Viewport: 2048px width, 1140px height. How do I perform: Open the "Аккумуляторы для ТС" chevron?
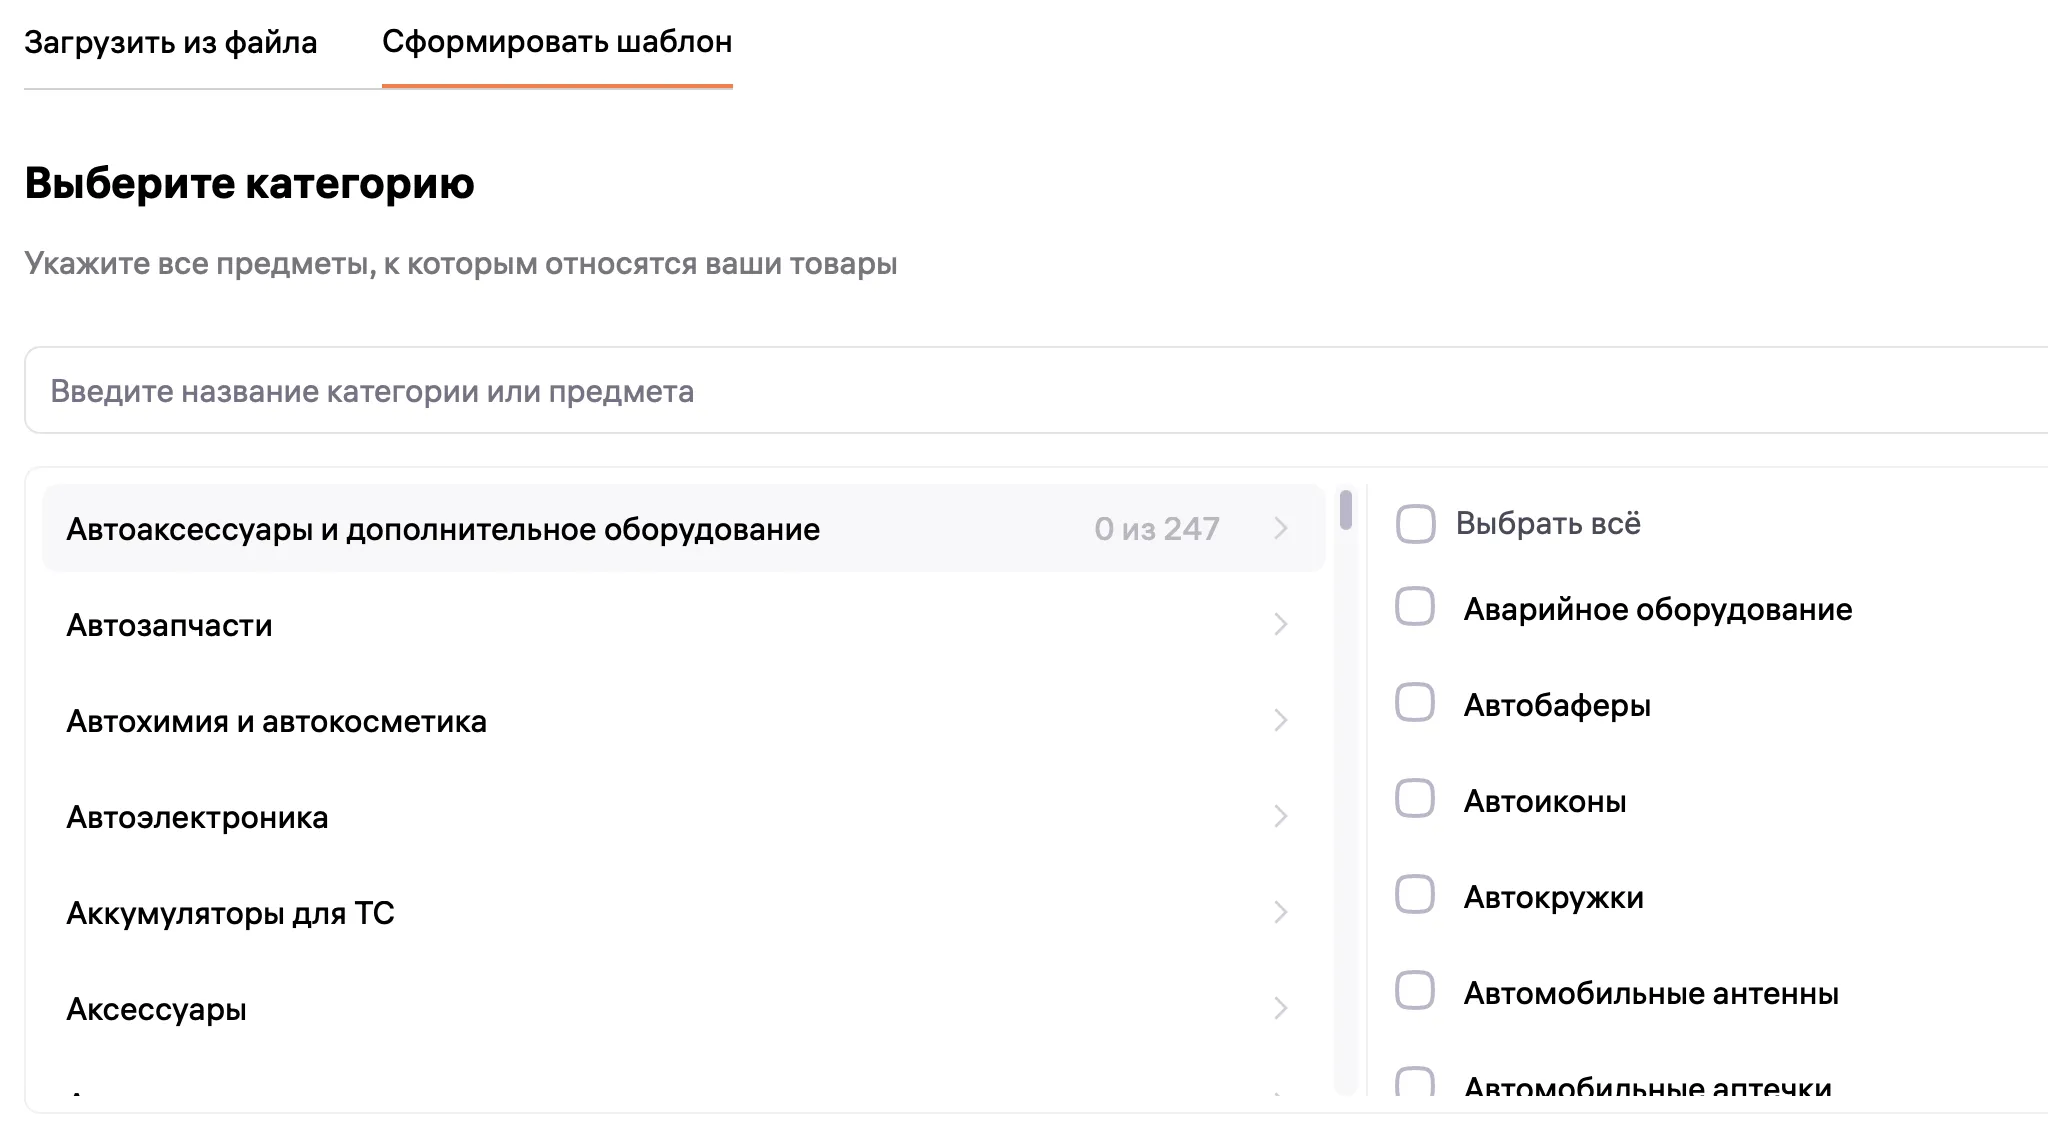tap(1281, 912)
